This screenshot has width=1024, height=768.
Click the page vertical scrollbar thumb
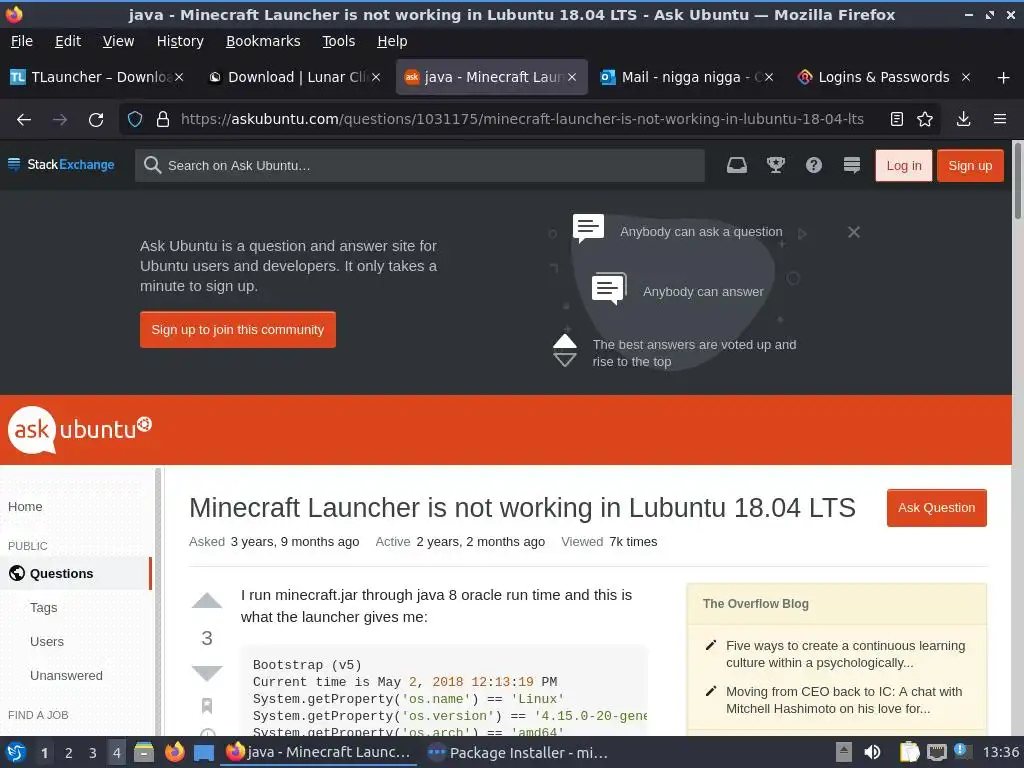tap(1017, 181)
